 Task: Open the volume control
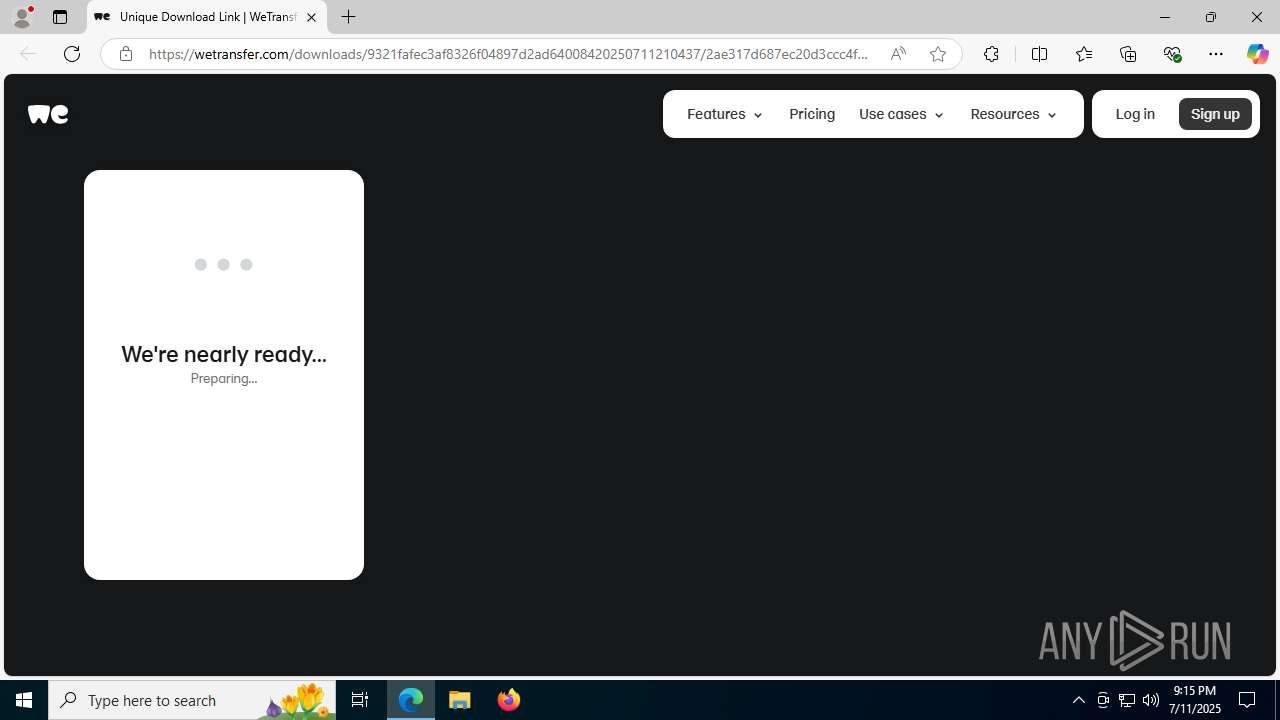(x=1151, y=700)
